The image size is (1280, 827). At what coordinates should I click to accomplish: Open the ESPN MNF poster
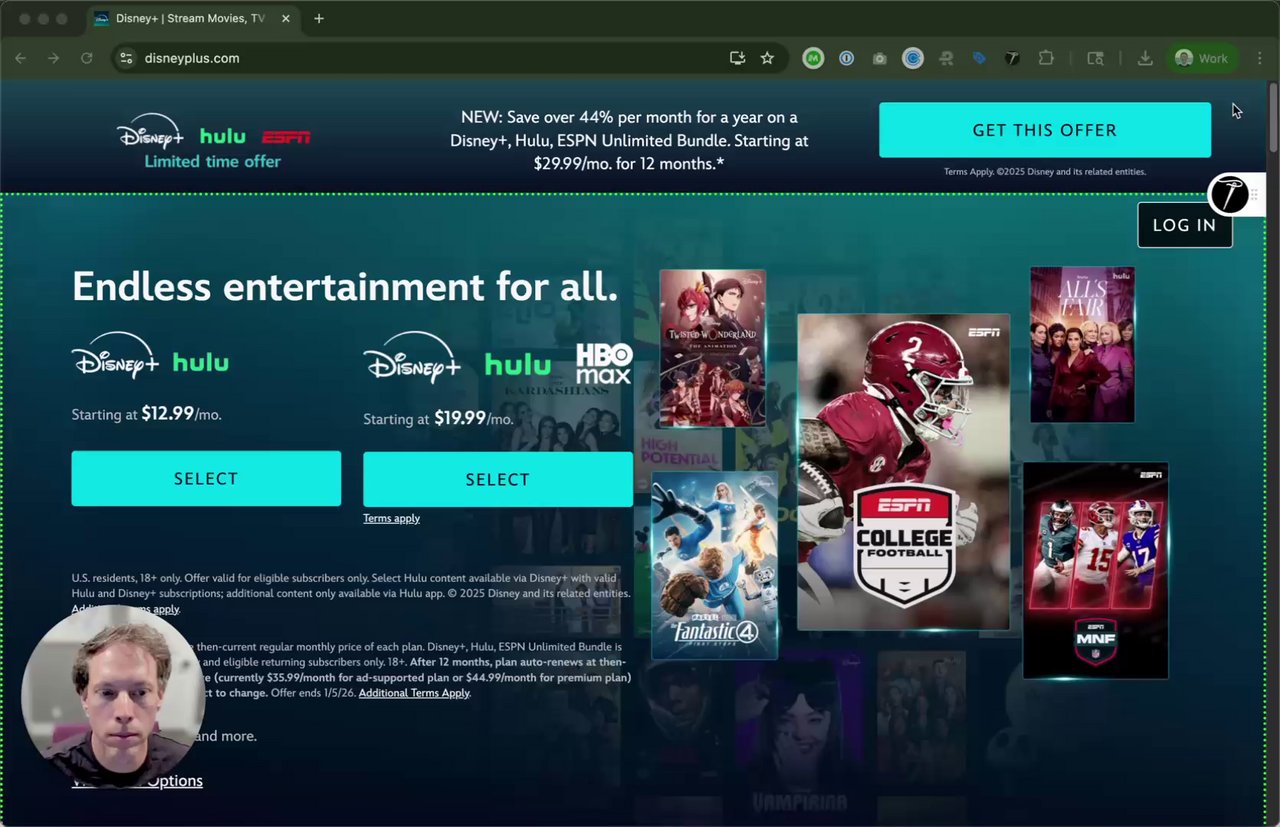(x=1095, y=570)
